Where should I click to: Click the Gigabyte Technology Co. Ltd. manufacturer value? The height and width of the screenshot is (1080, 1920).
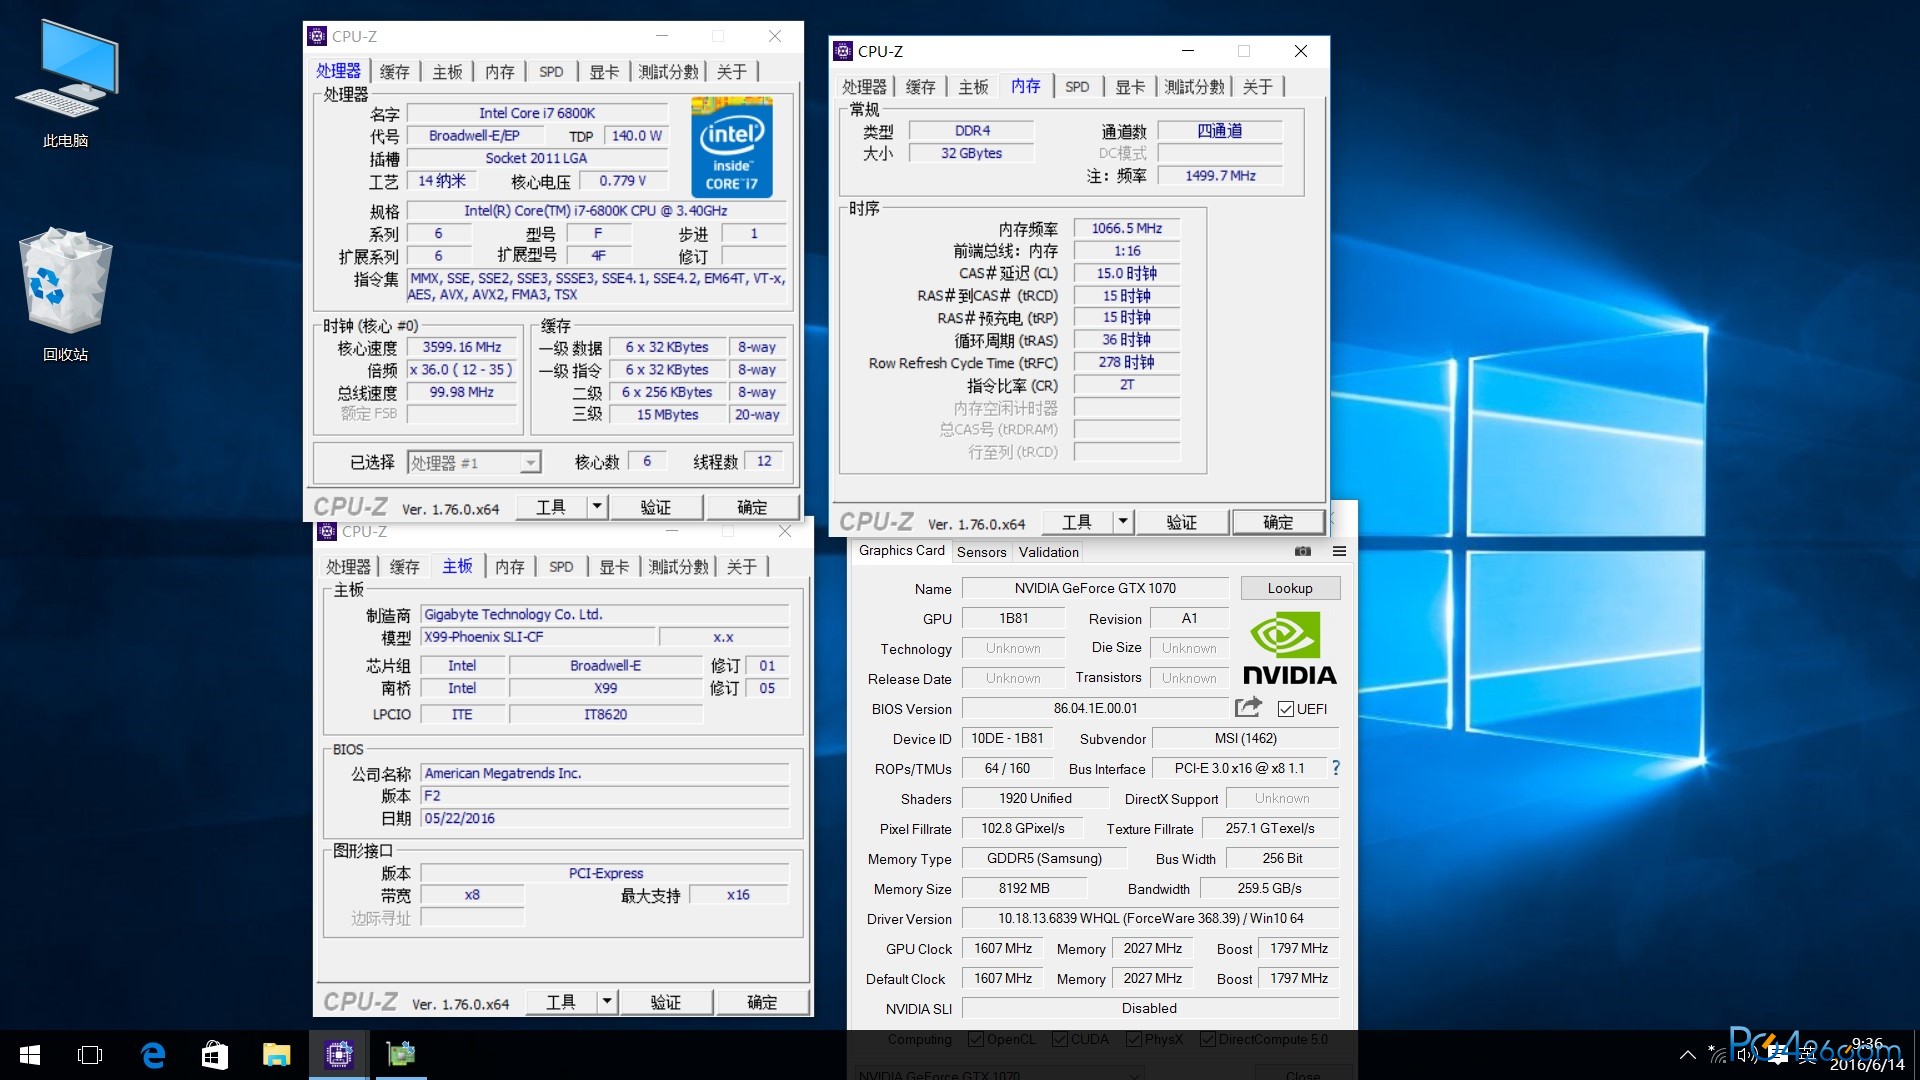pyautogui.click(x=605, y=614)
